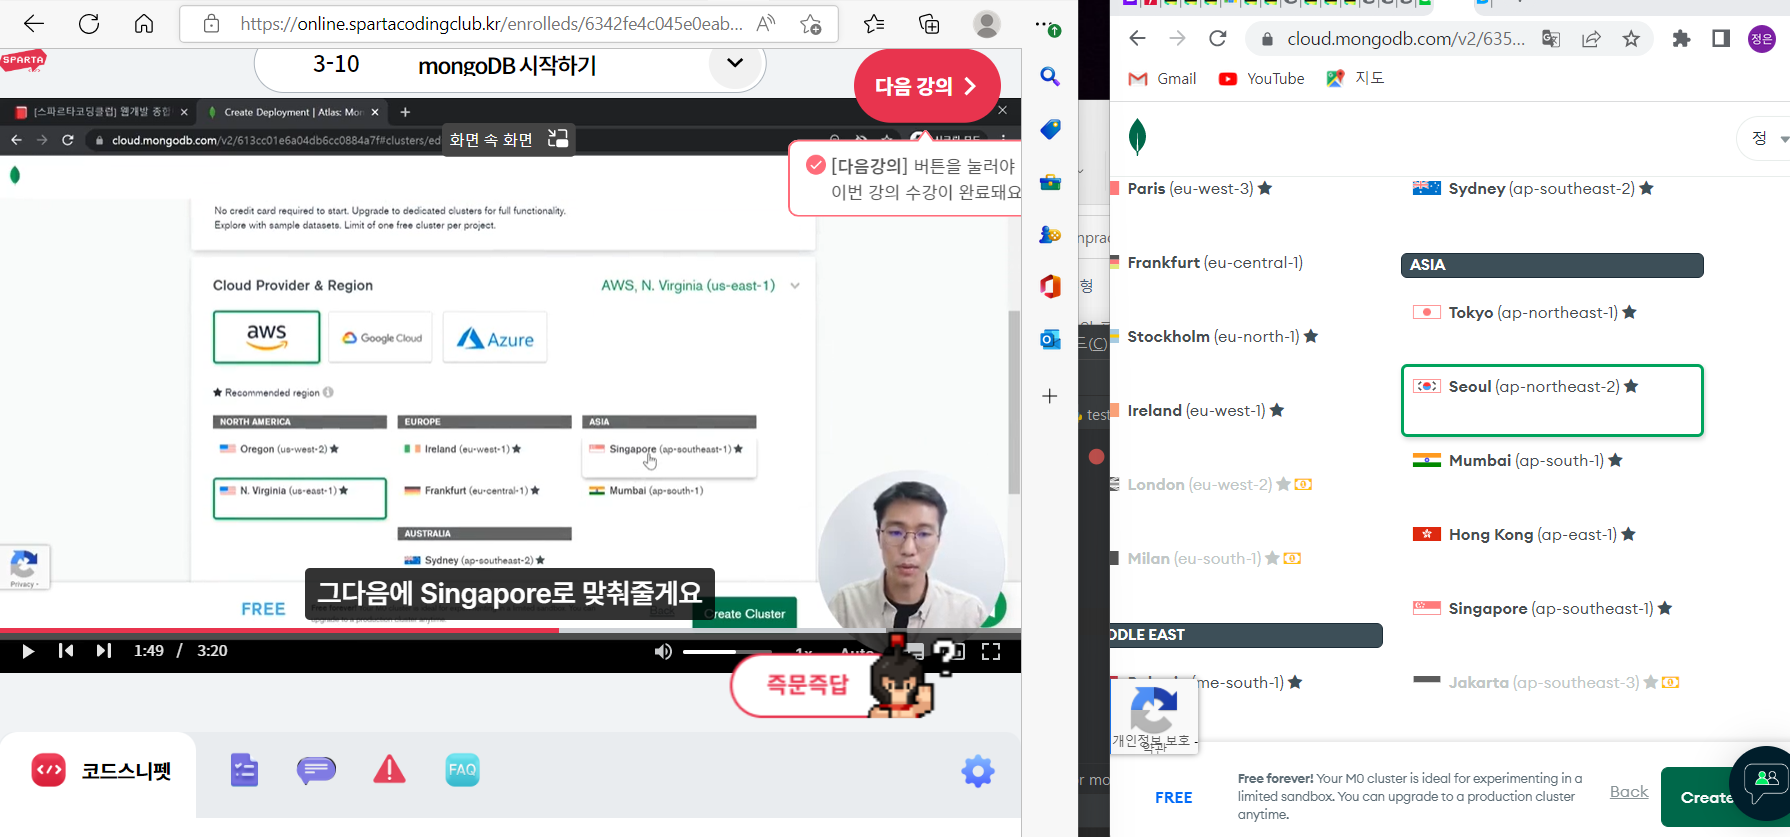1790x837 pixels.
Task: Skip to the previous video
Action: click(x=66, y=651)
